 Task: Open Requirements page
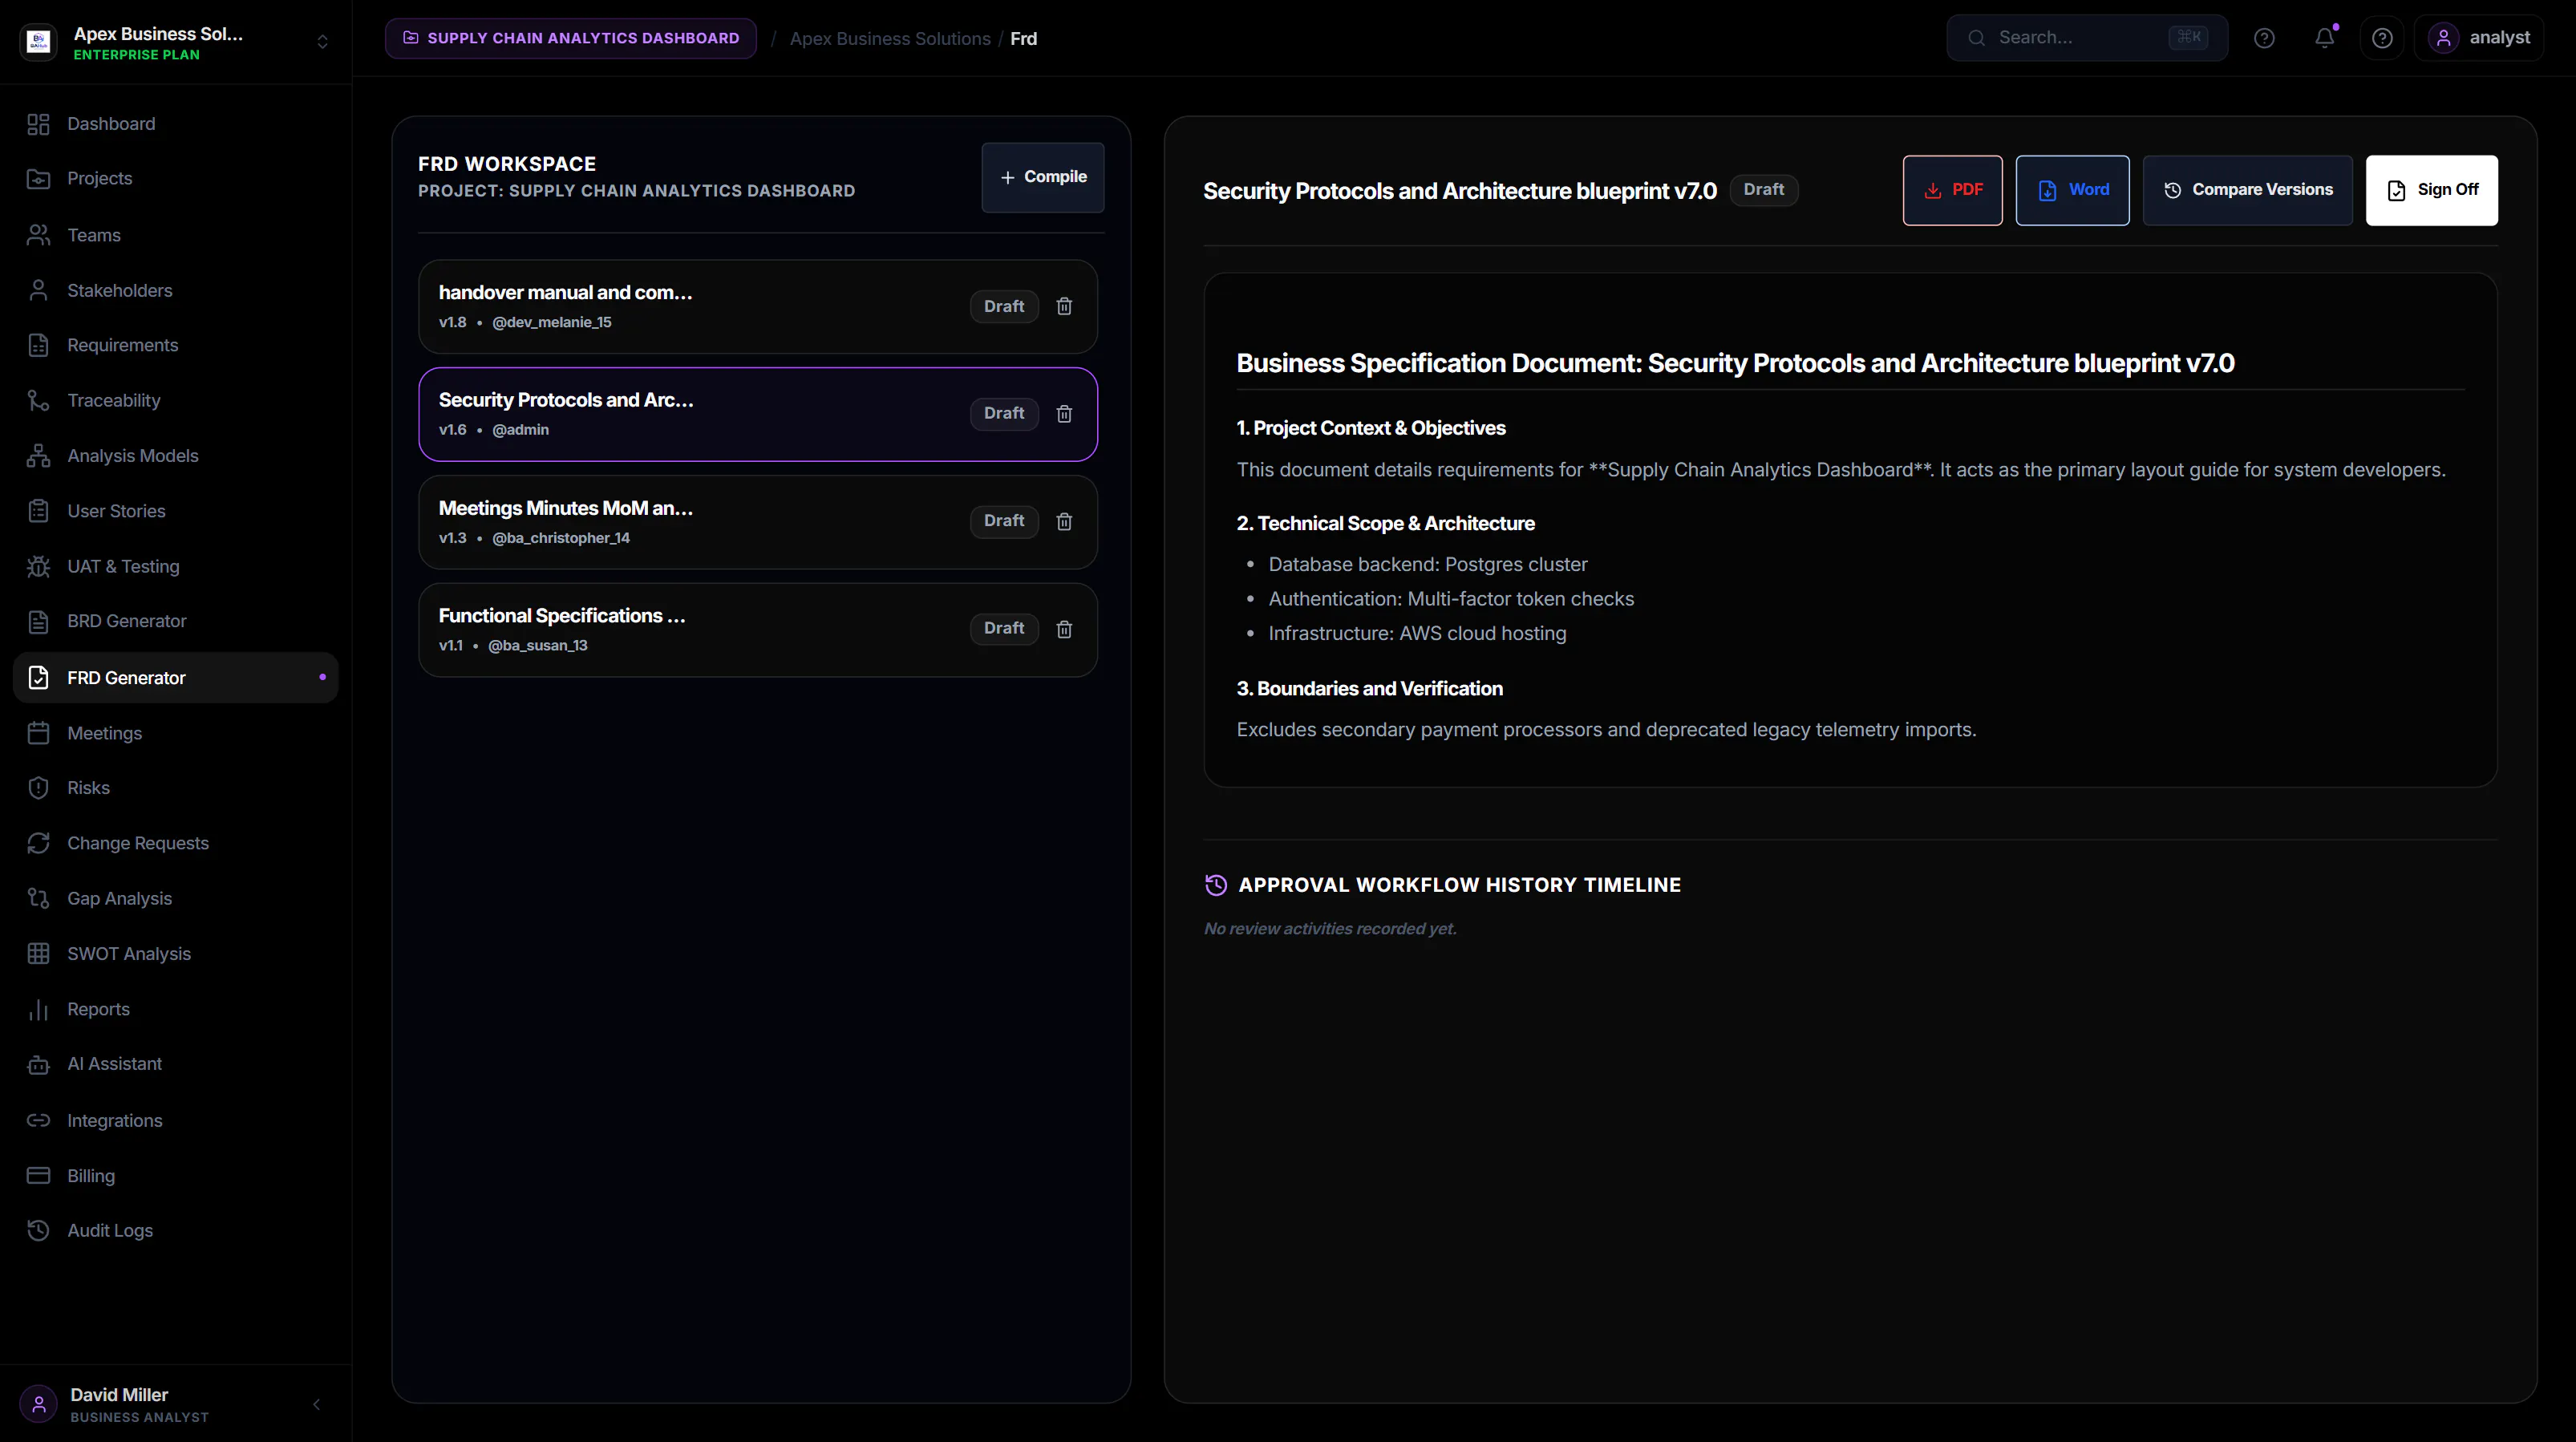[x=176, y=345]
